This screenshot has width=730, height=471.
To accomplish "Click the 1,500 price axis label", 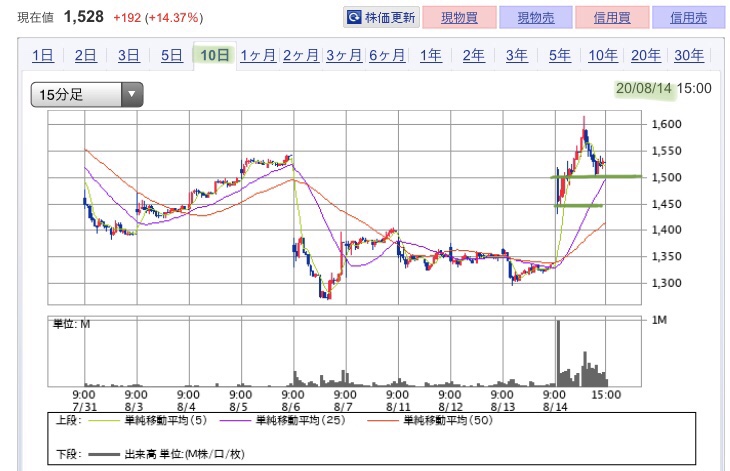I will pos(666,177).
